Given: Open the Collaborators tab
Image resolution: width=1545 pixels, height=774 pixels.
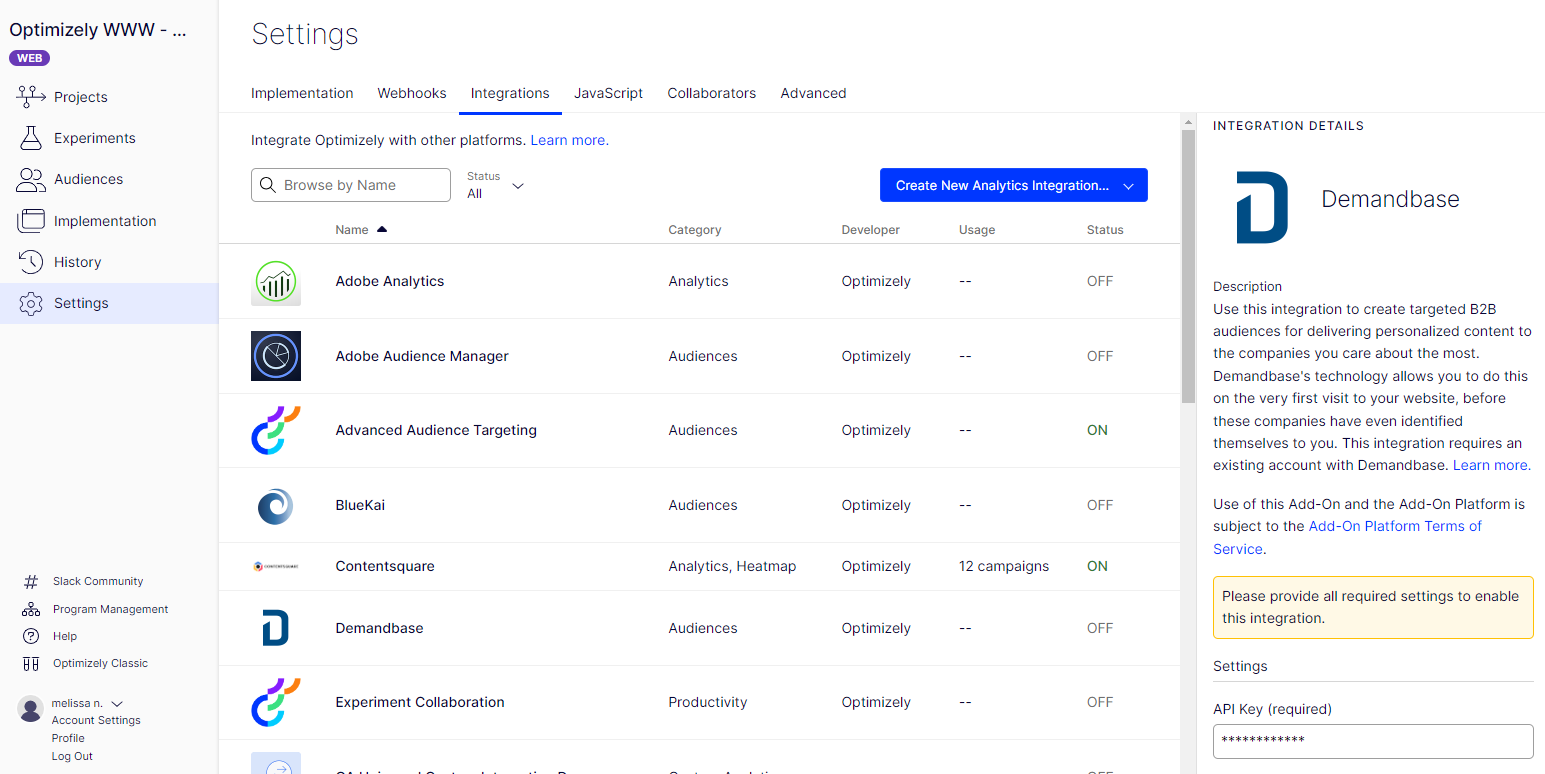Looking at the screenshot, I should (711, 93).
